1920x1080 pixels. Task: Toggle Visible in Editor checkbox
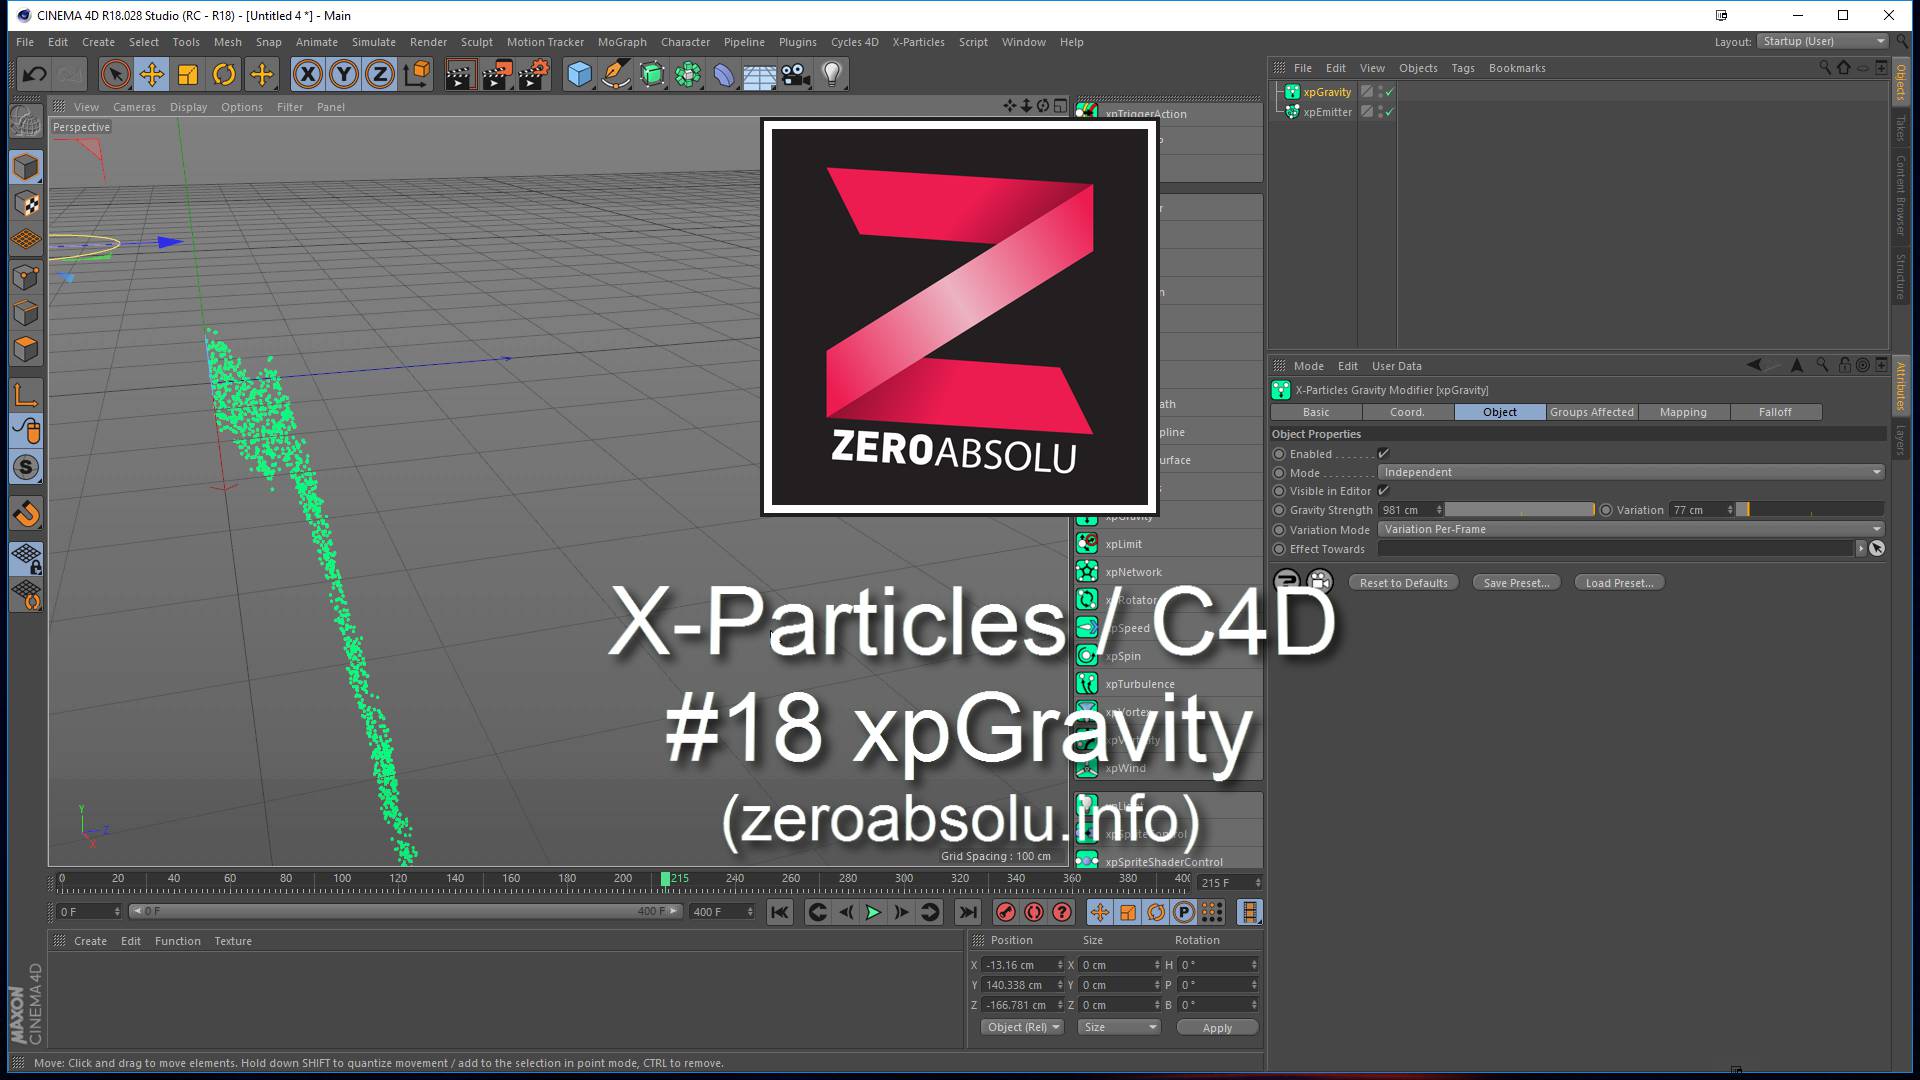1384,491
